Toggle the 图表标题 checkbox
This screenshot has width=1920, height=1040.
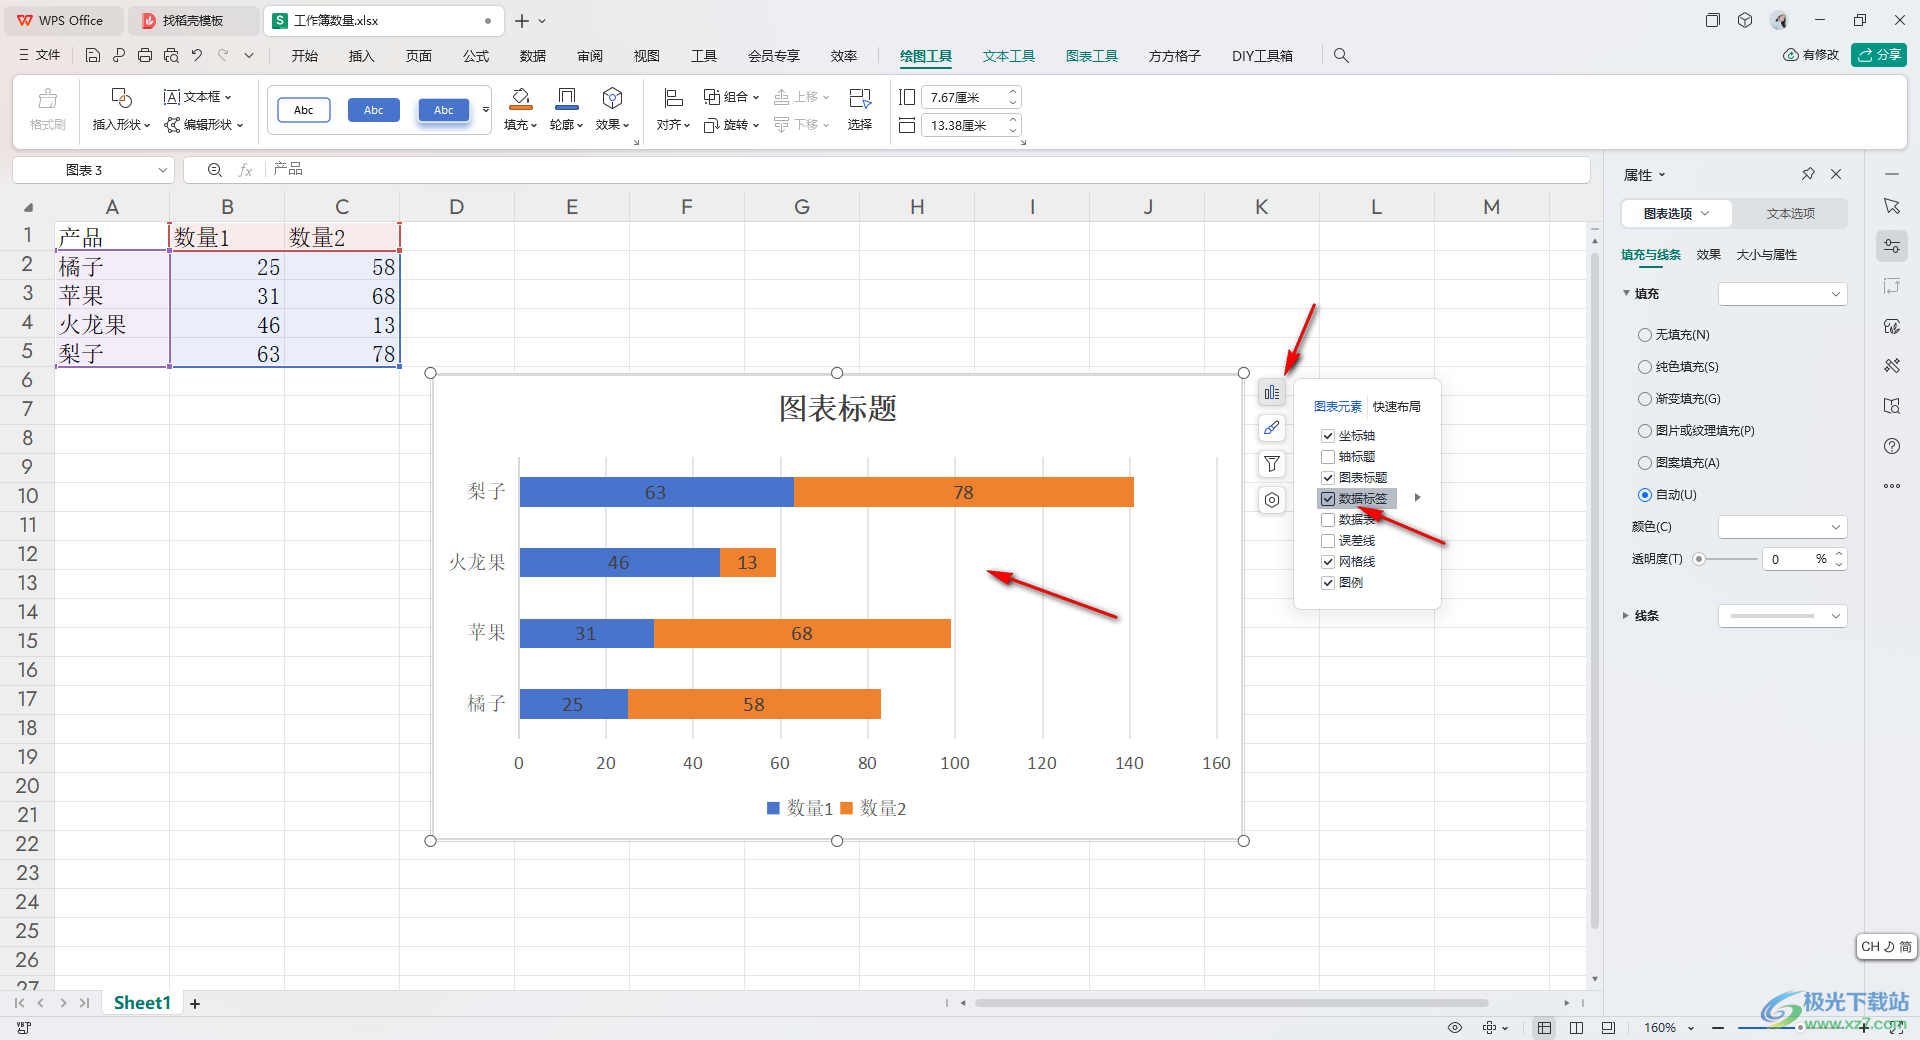(x=1328, y=478)
